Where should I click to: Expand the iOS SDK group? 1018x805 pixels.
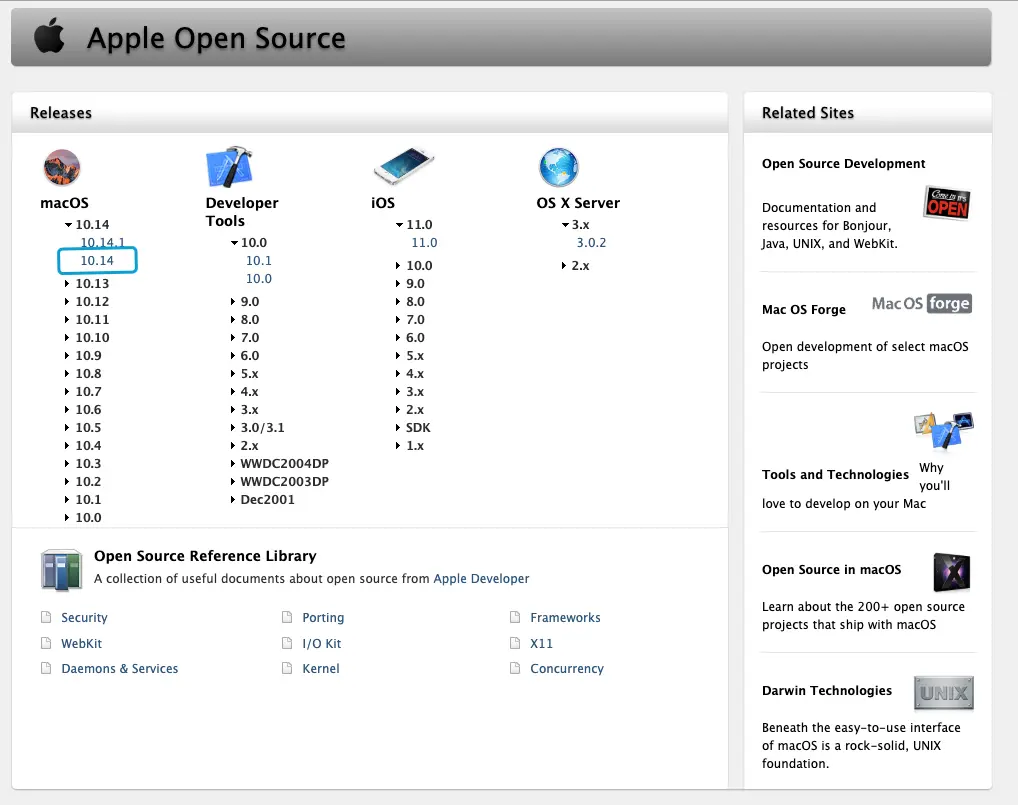(x=398, y=428)
